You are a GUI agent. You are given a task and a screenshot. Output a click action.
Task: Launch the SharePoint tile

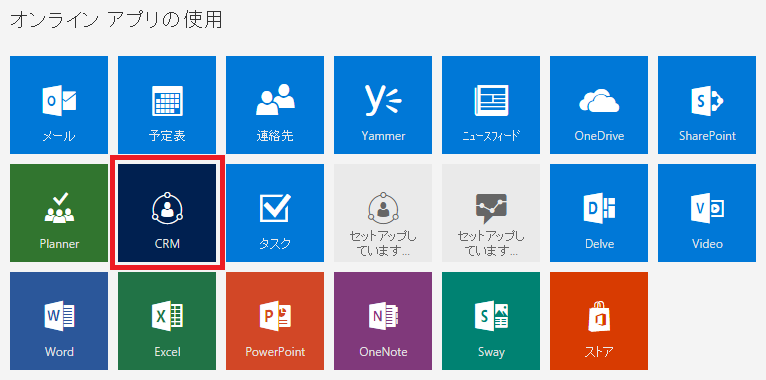707,105
